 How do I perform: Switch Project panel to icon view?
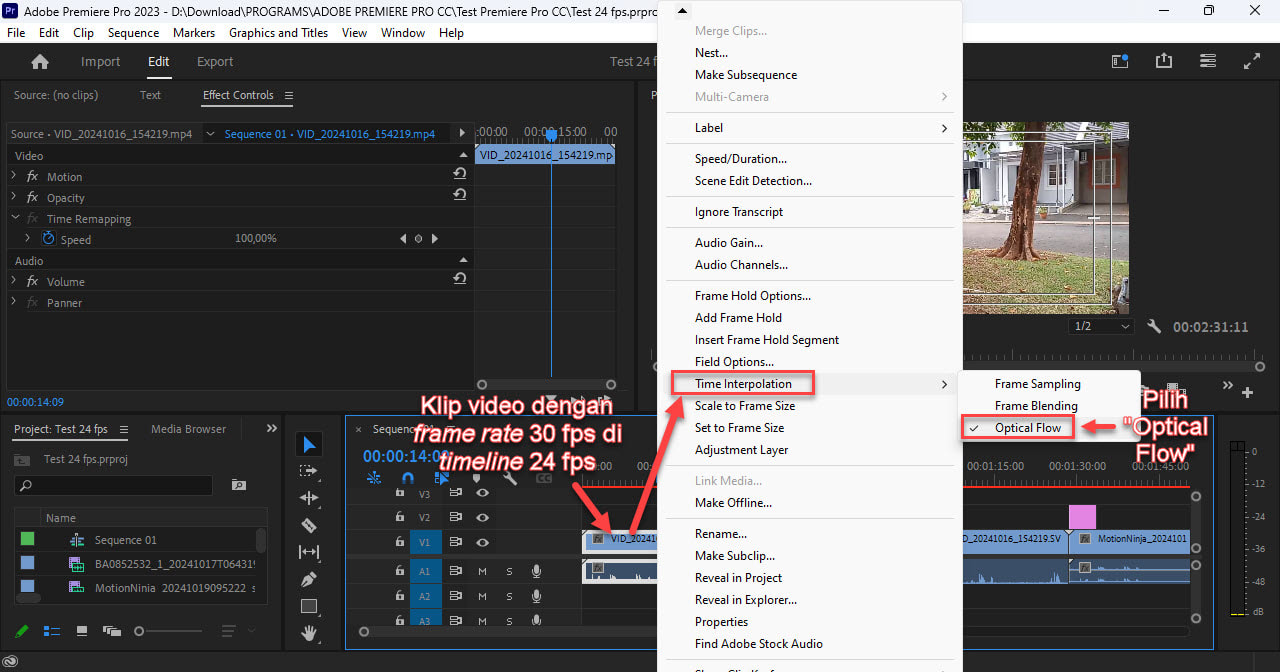pyautogui.click(x=82, y=631)
